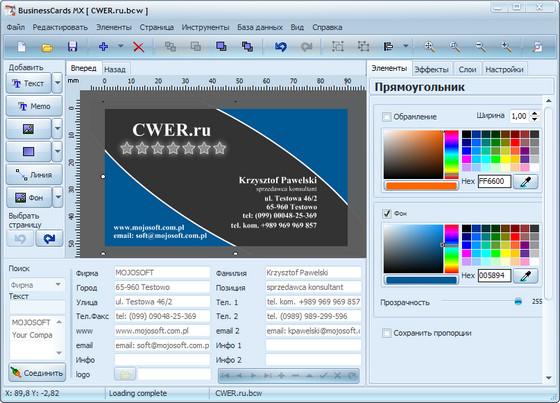Click the Memo add button
The height and width of the screenshot is (403, 560).
[x=34, y=106]
